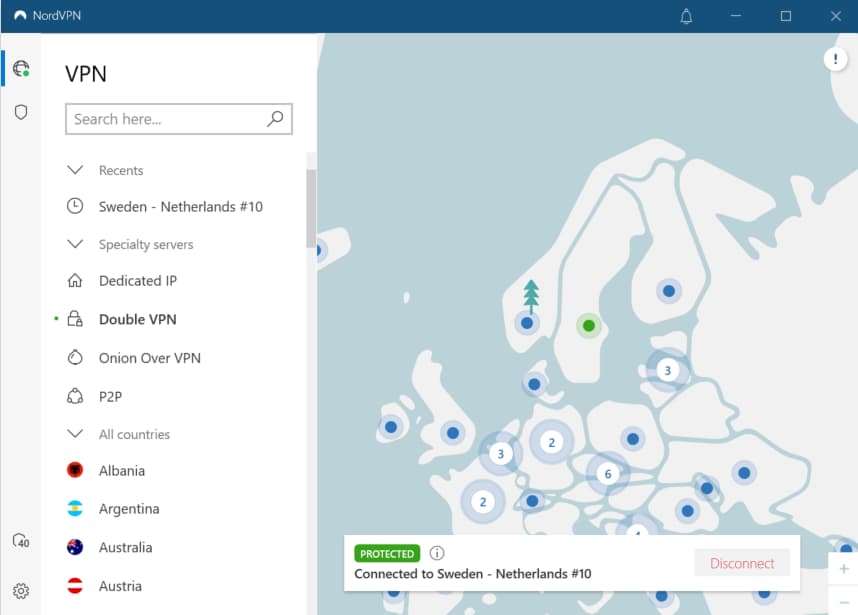The image size is (858, 615).
Task: Click the Finland server pin on map
Action: click(x=669, y=291)
